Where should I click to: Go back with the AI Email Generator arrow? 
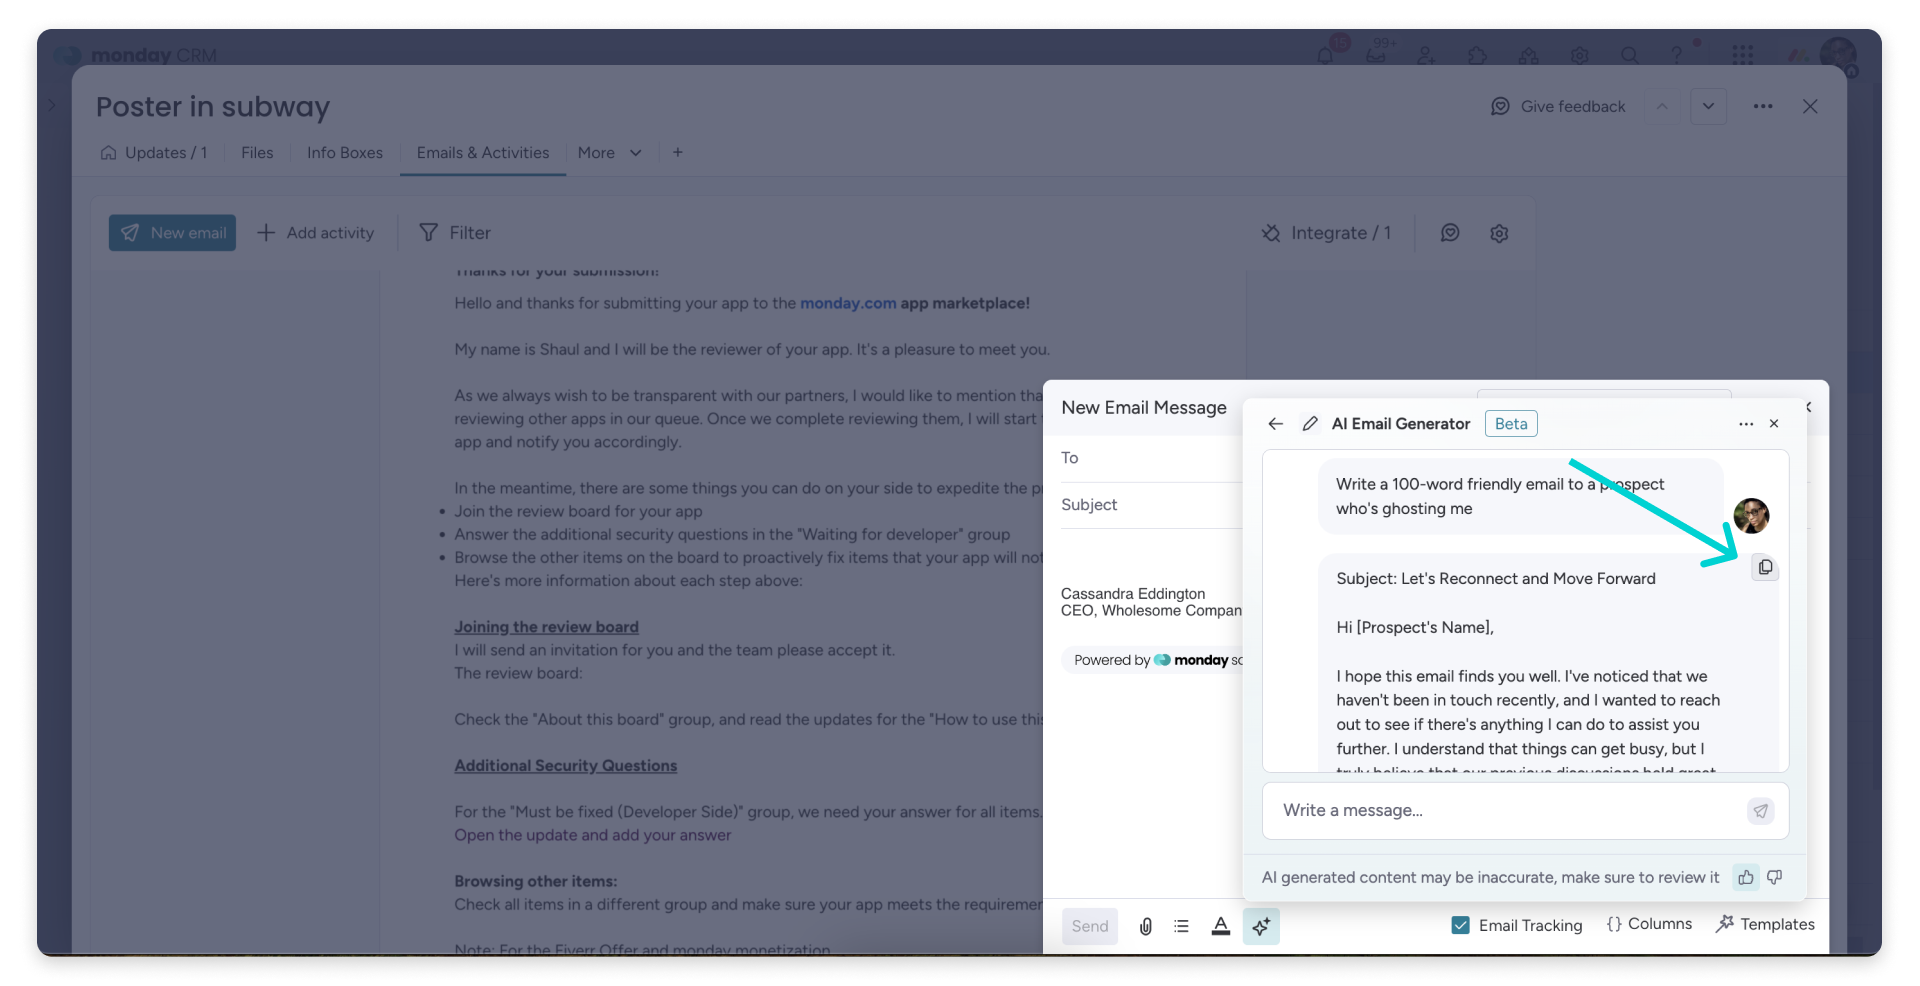(x=1275, y=424)
